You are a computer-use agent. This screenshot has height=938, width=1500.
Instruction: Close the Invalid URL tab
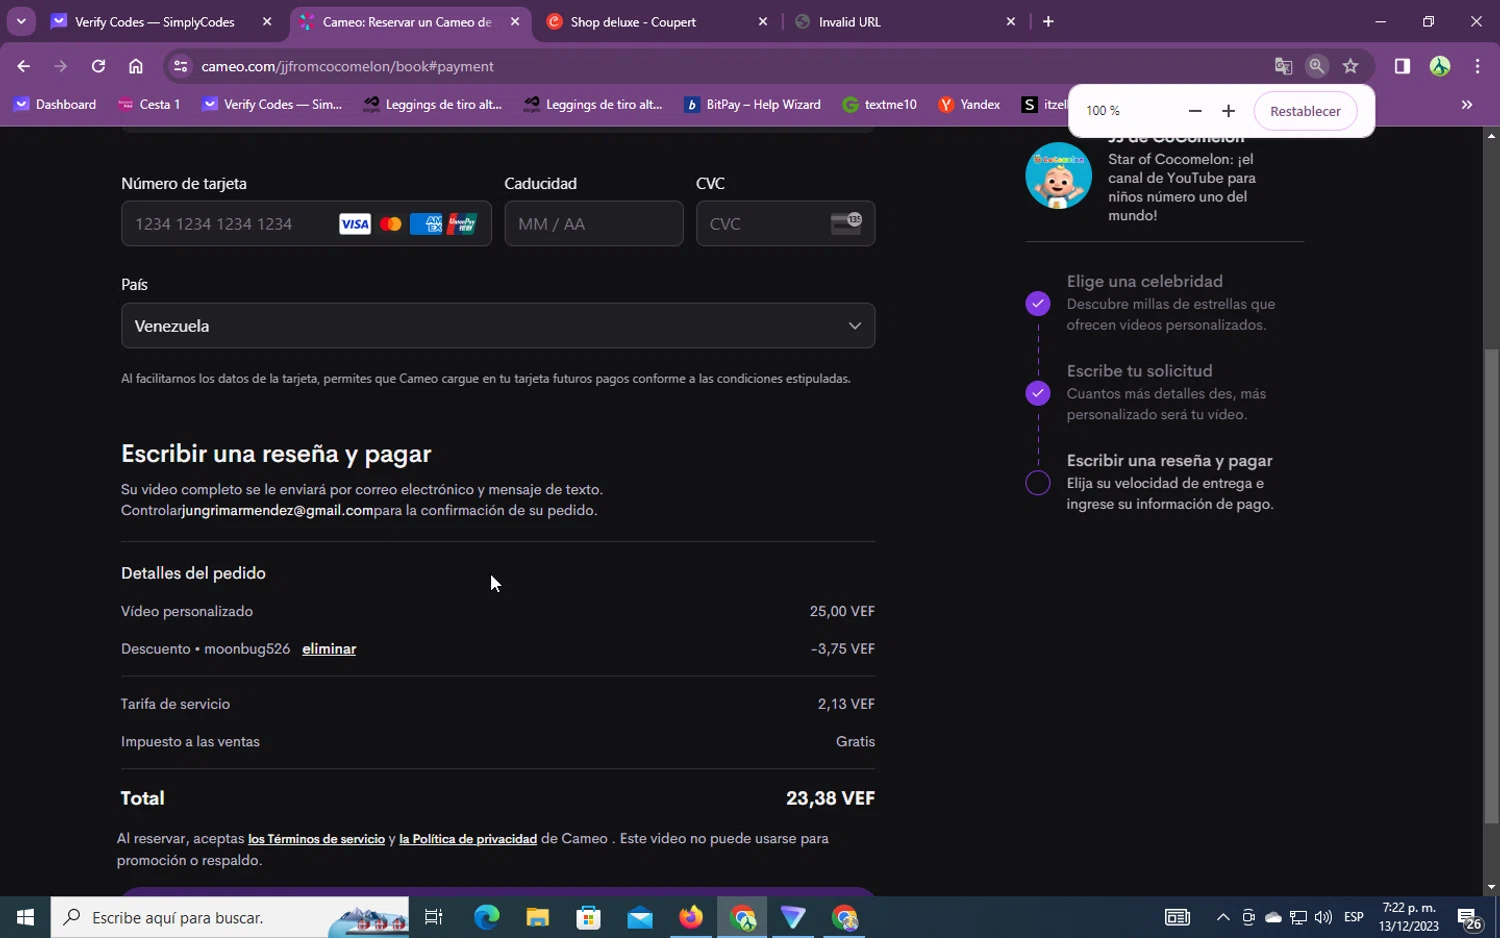pyautogui.click(x=1011, y=21)
